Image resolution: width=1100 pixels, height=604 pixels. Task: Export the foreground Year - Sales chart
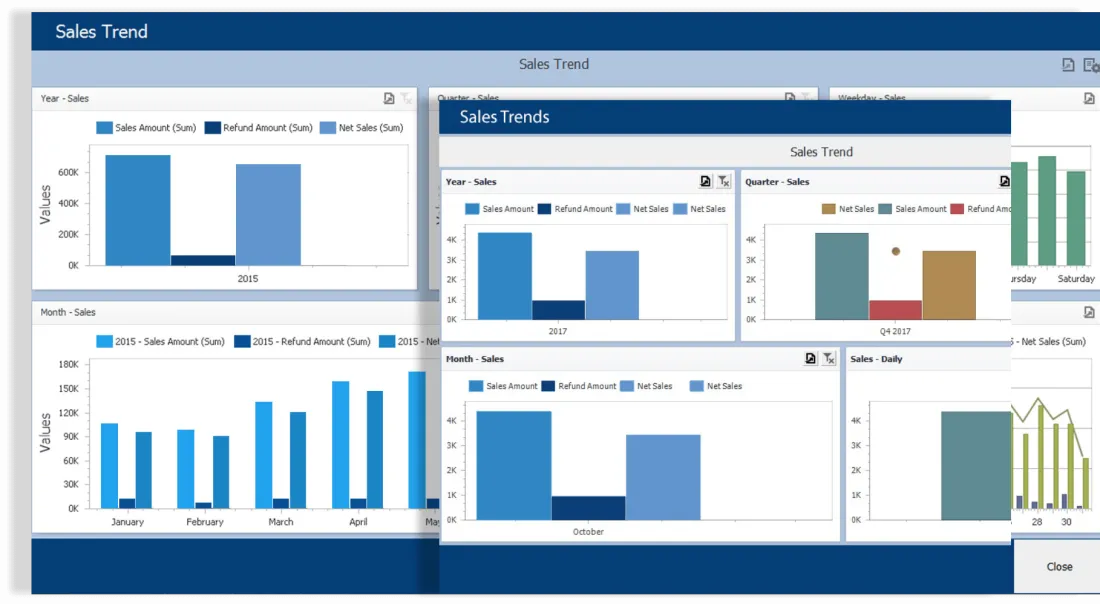click(x=705, y=182)
